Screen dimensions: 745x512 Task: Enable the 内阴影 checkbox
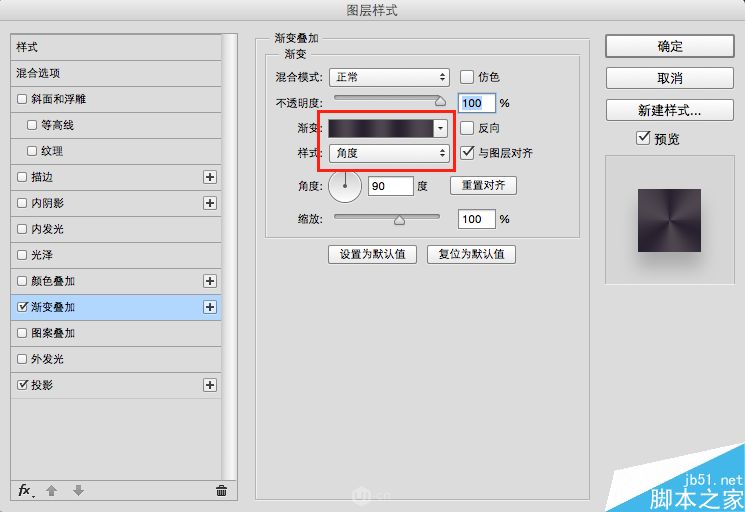click(x=22, y=203)
